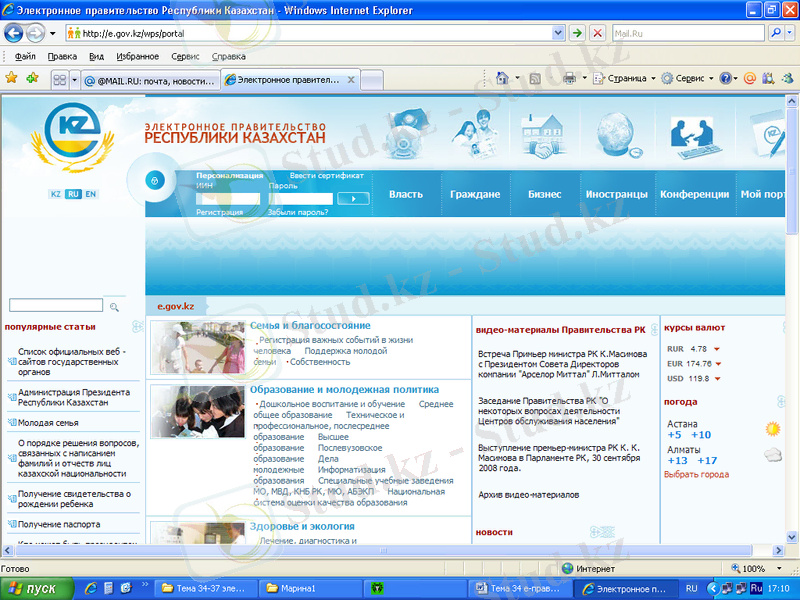Click the two people Конференции icon

click(695, 138)
